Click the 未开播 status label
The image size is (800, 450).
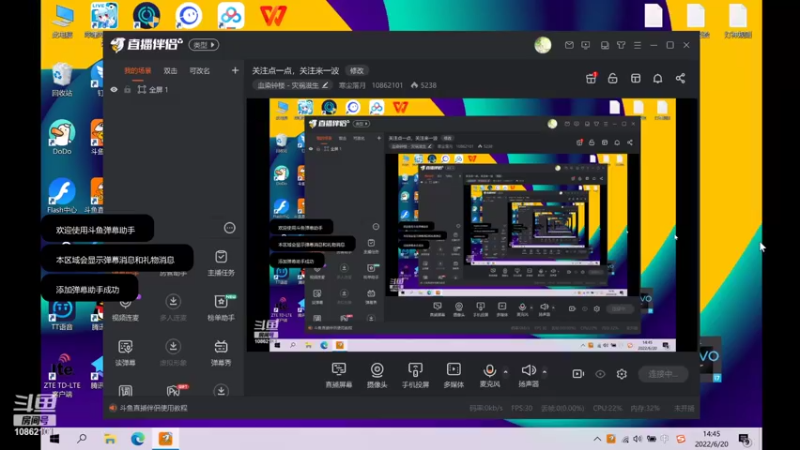(684, 408)
